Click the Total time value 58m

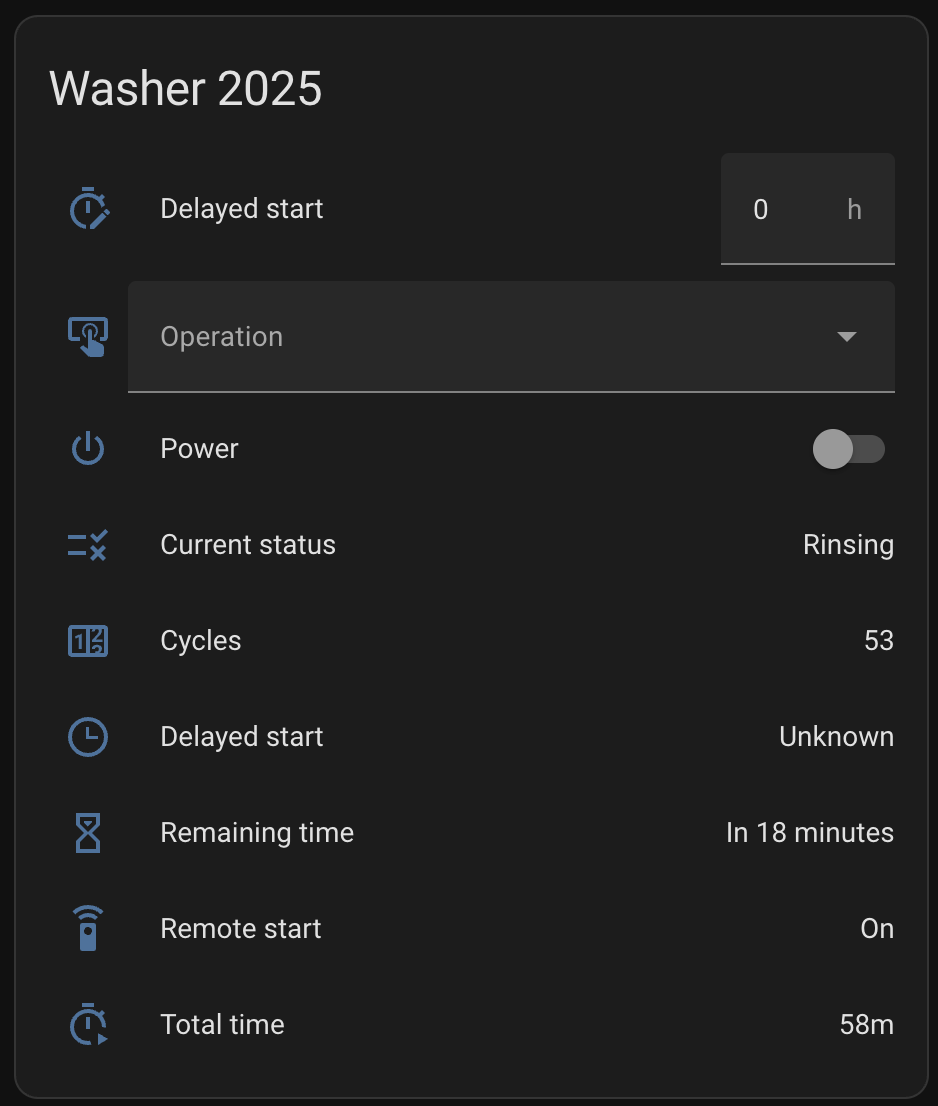866,1025
